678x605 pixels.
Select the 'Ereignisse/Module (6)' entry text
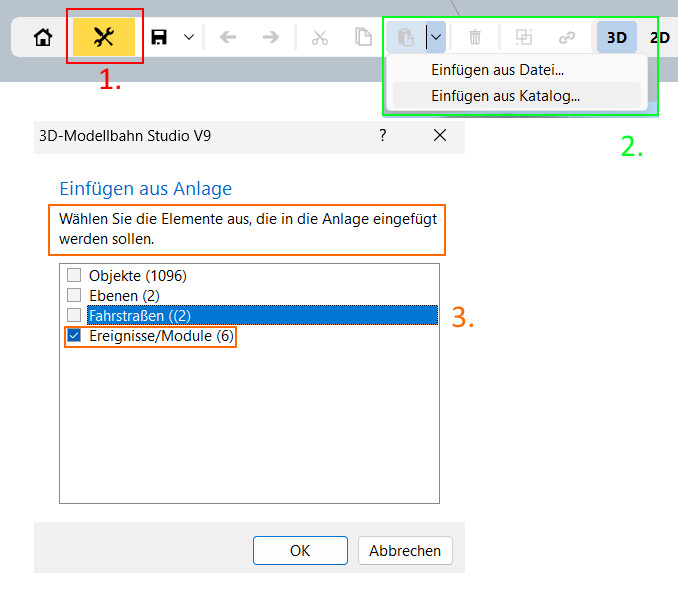tap(161, 336)
